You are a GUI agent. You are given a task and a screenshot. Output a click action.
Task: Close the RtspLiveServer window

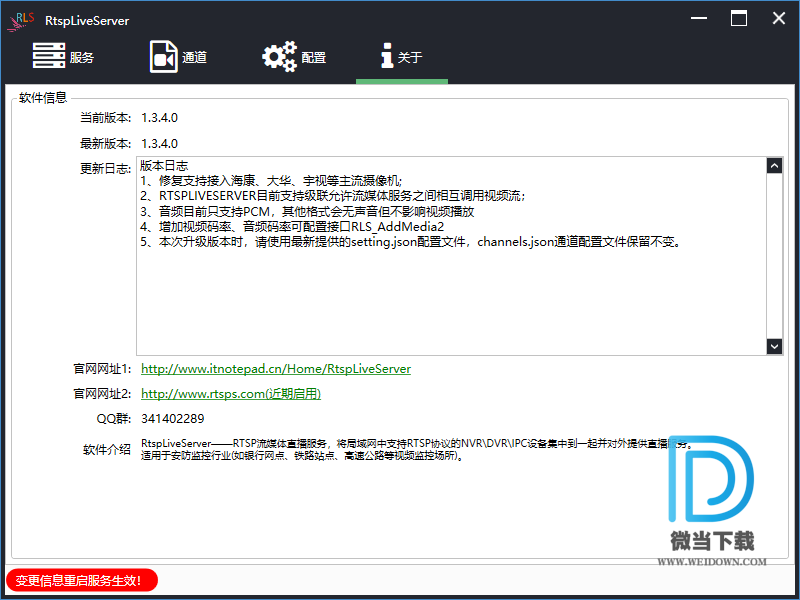(x=779, y=18)
